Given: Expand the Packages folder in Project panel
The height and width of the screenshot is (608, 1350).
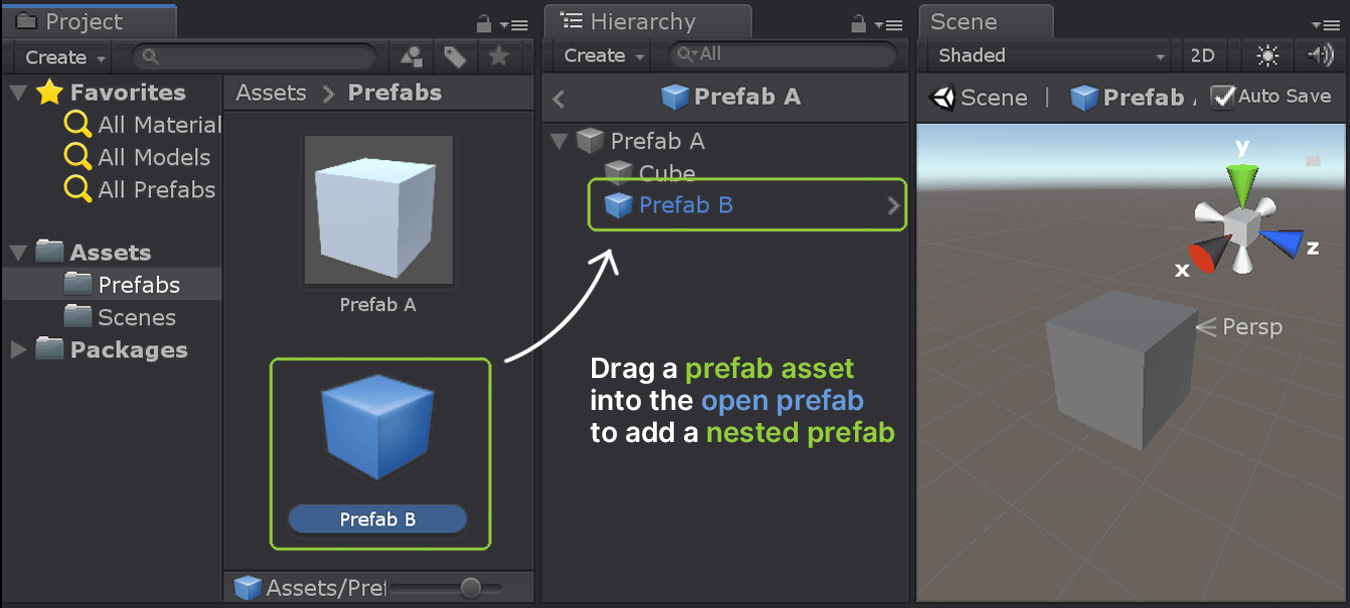Looking at the screenshot, I should tap(17, 350).
